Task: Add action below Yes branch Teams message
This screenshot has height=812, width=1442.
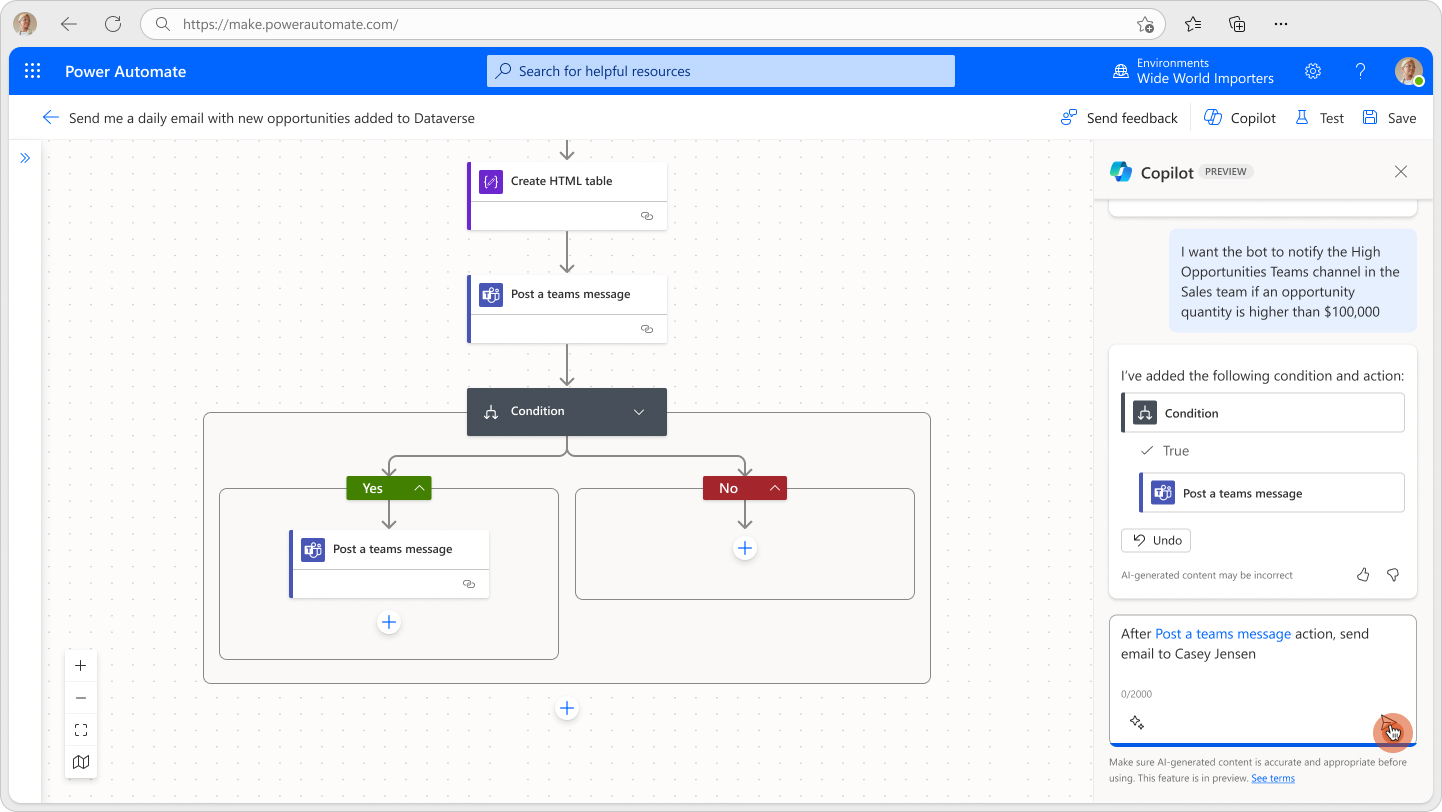Action: [x=389, y=622]
